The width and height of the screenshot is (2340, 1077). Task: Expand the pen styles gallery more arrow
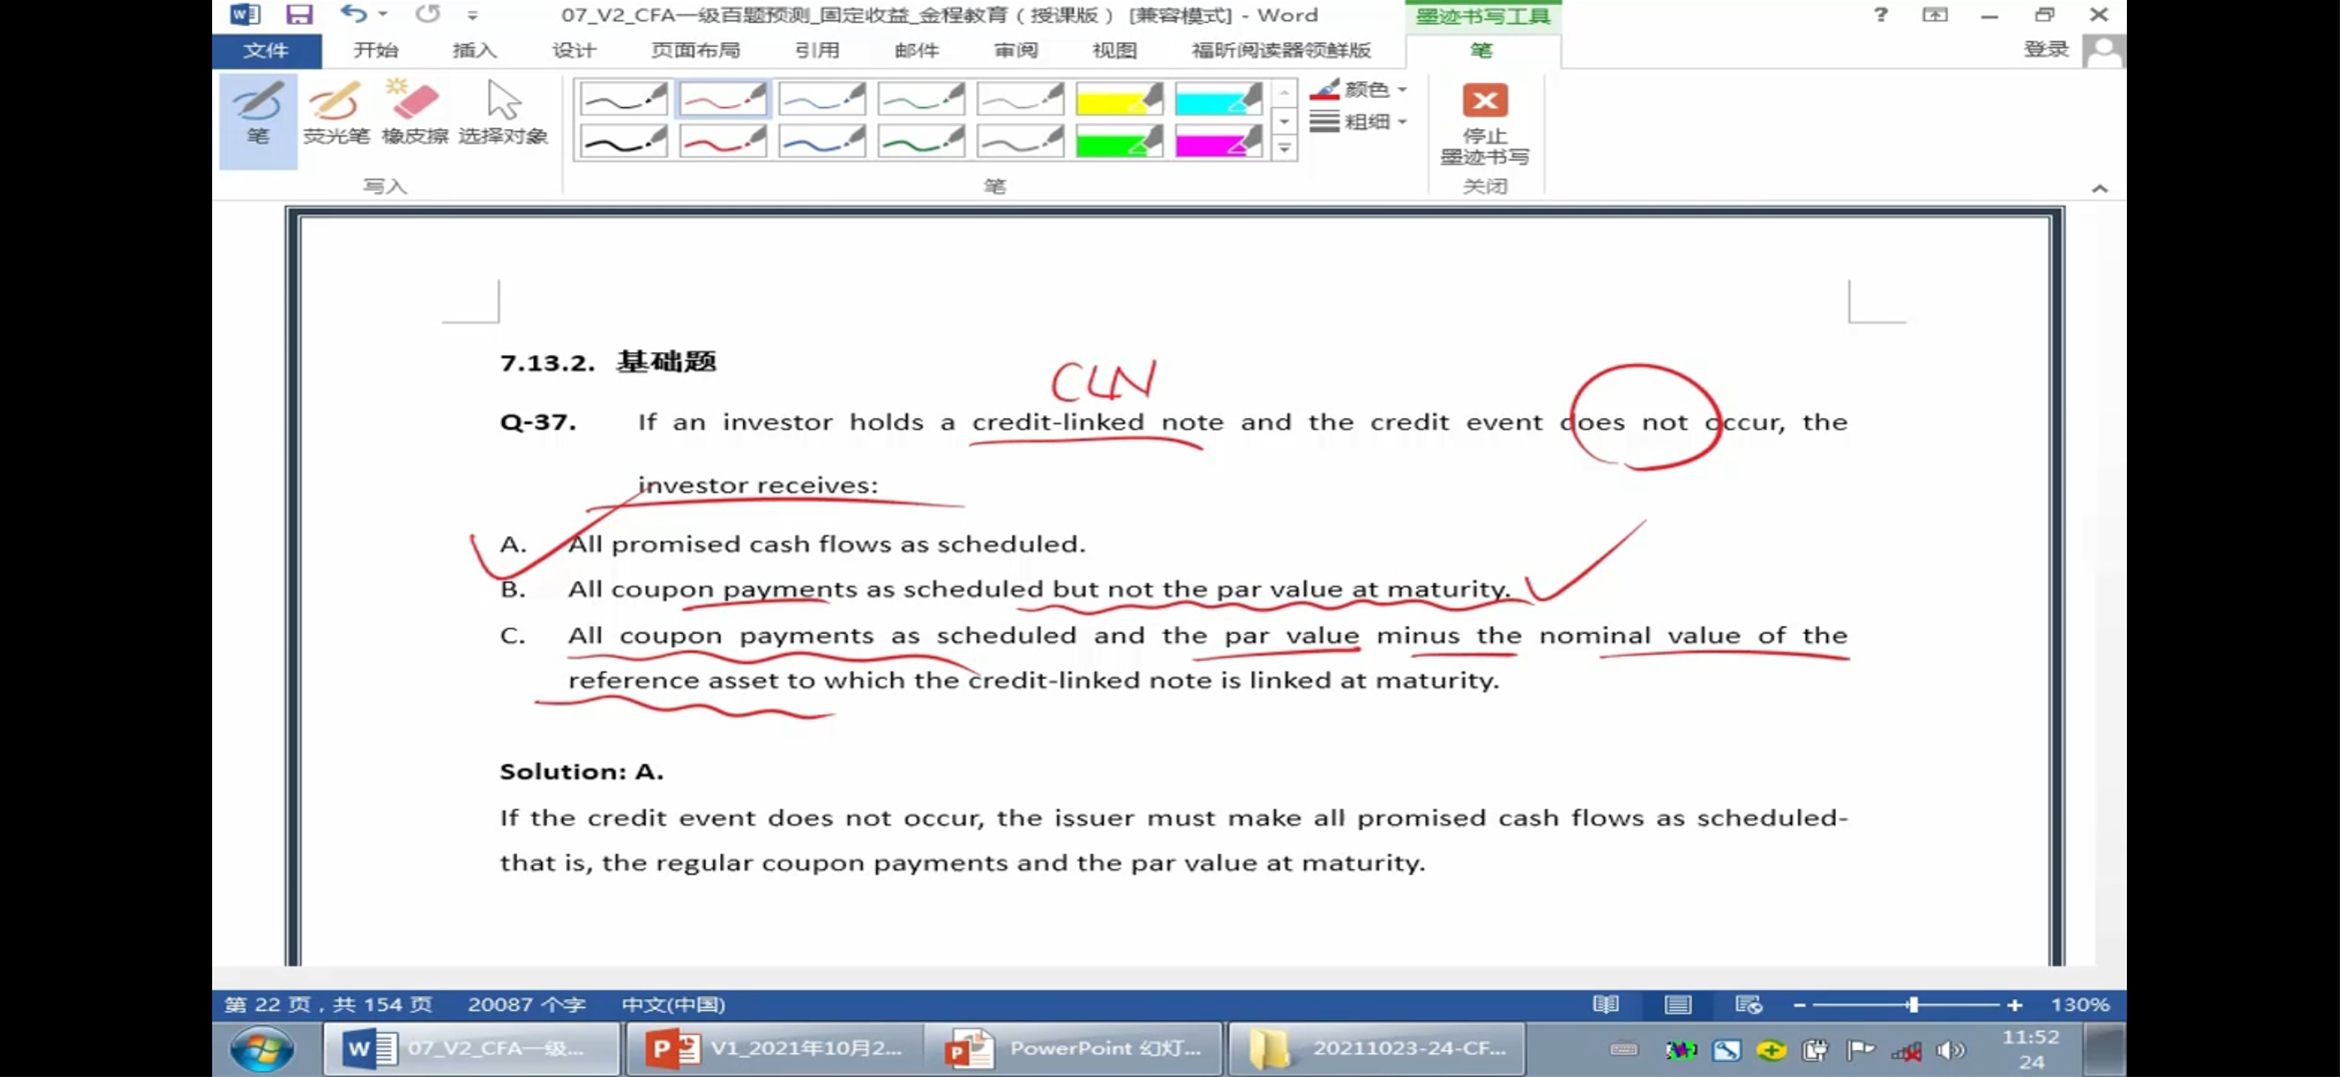pos(1284,149)
